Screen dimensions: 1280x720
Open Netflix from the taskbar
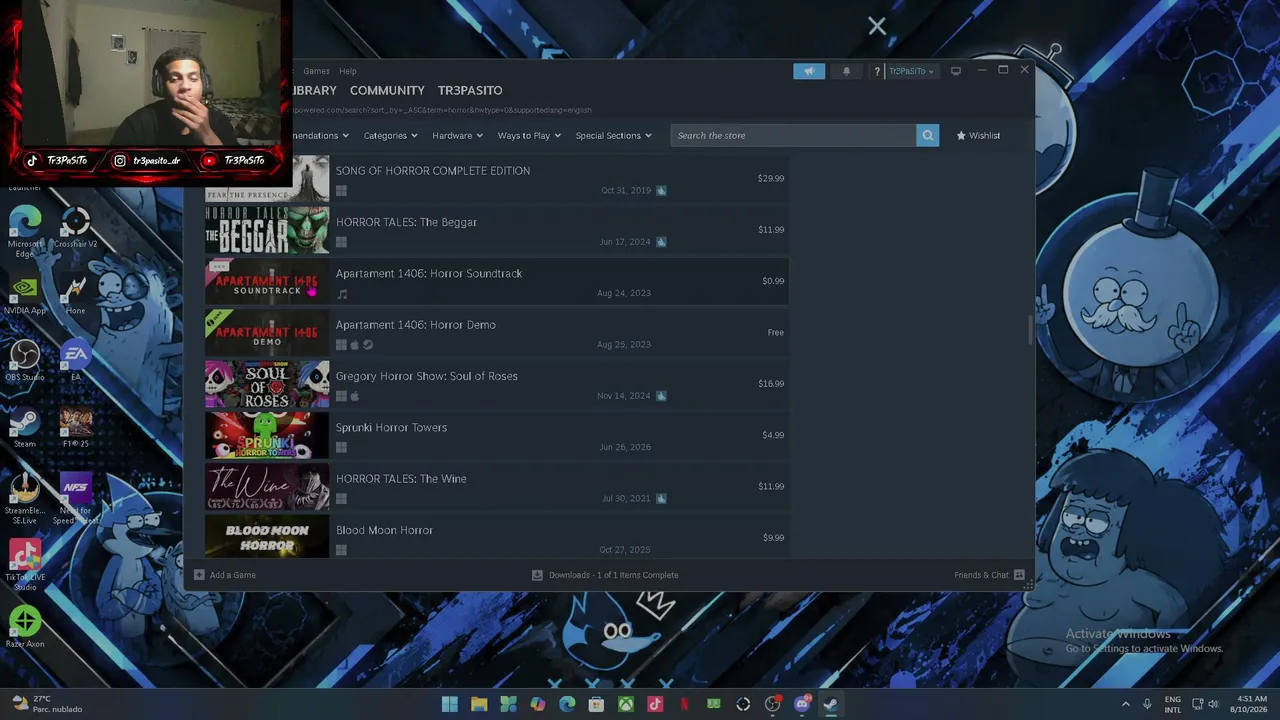pyautogui.click(x=684, y=704)
